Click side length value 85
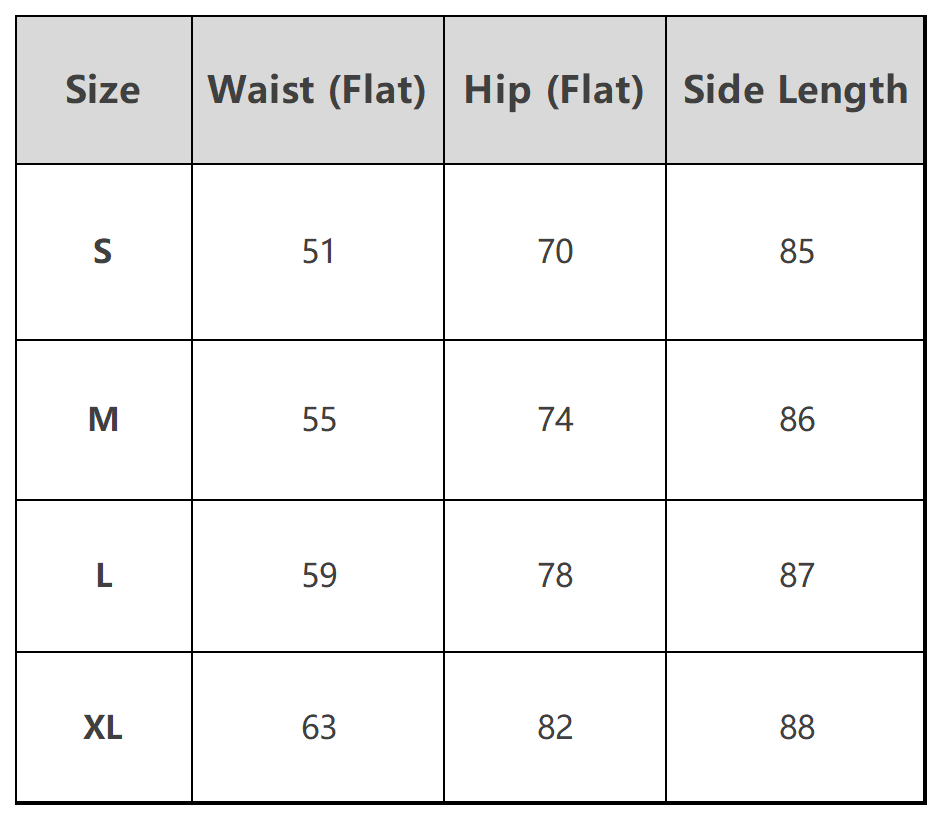The width and height of the screenshot is (942, 820). [x=797, y=251]
